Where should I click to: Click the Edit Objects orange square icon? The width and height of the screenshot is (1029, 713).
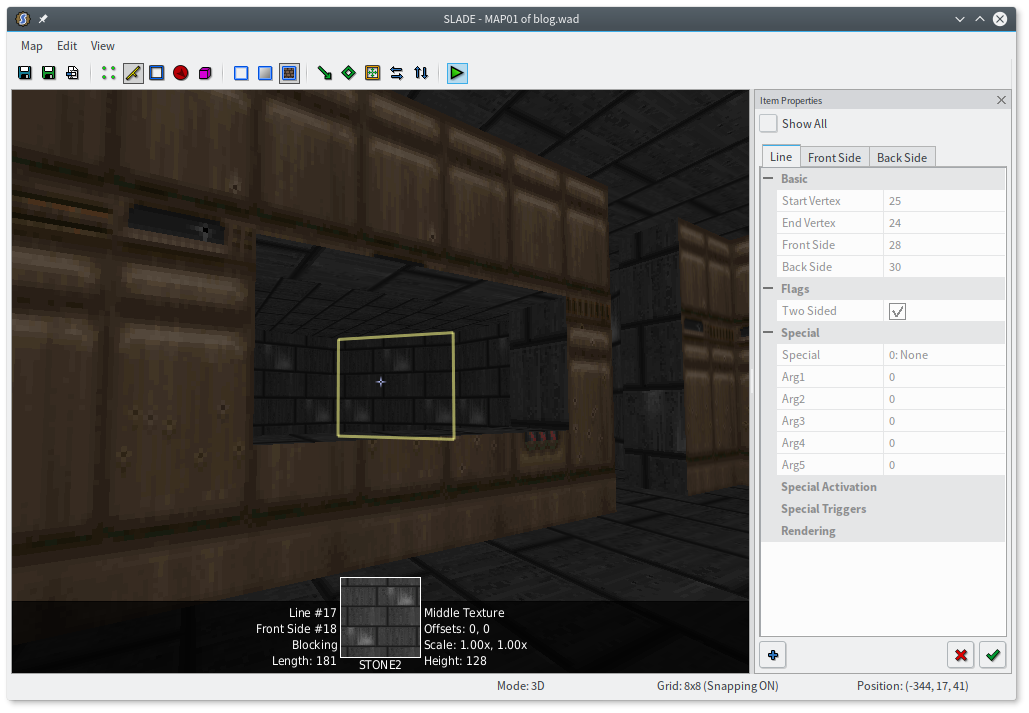[x=373, y=73]
